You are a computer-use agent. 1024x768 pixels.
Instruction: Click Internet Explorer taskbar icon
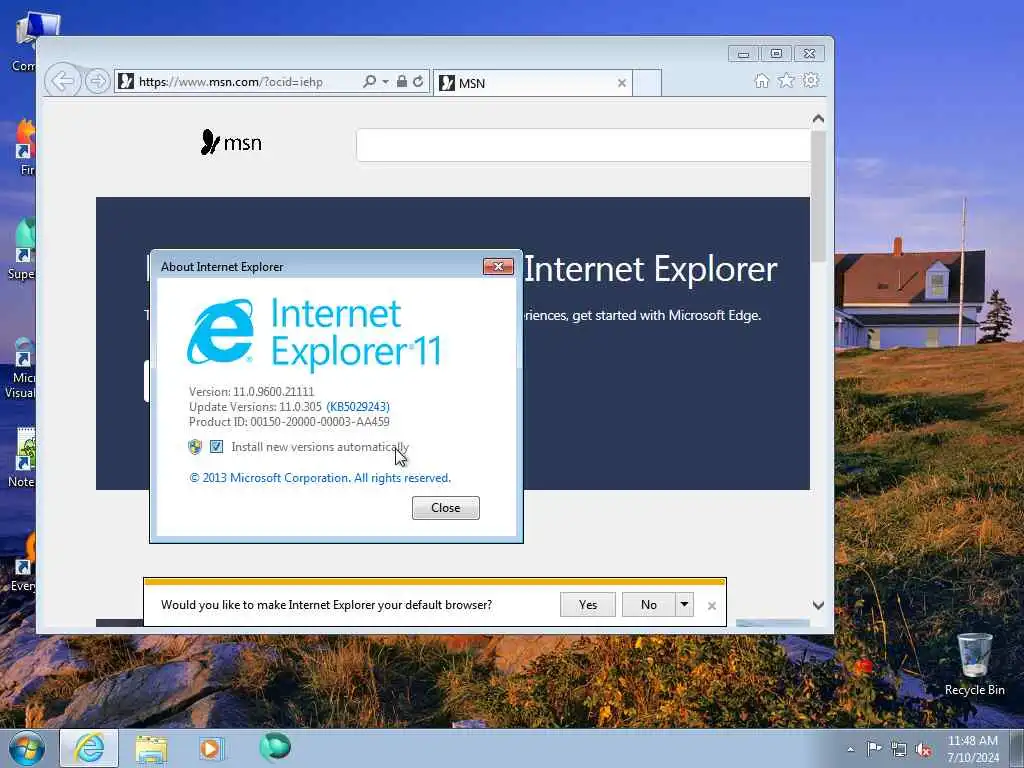pos(89,748)
